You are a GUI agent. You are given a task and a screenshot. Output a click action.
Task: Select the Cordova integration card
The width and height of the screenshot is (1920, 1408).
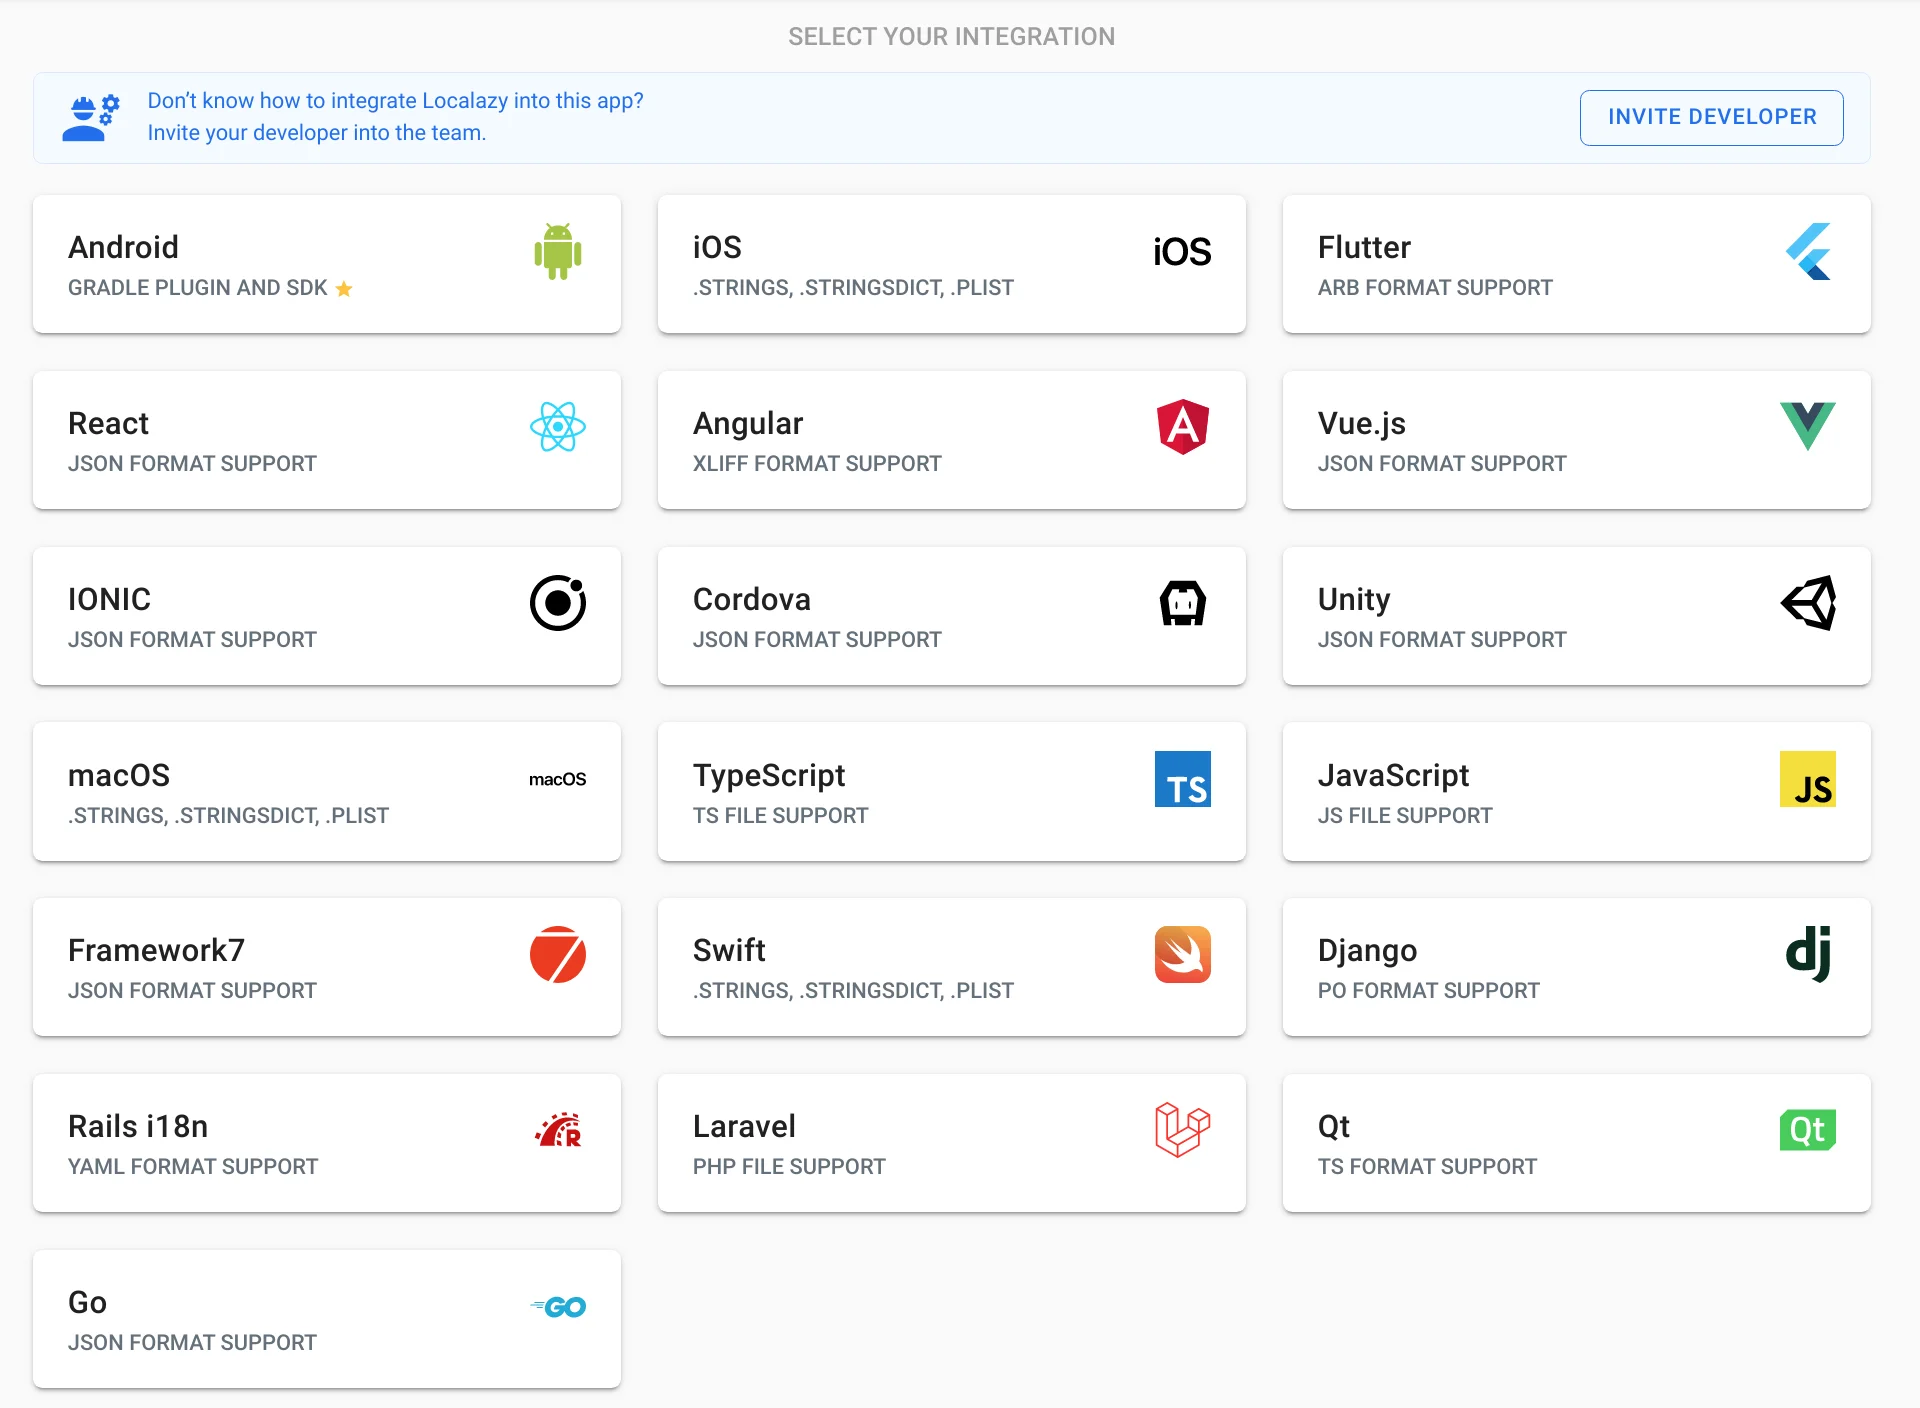pyautogui.click(x=951, y=615)
